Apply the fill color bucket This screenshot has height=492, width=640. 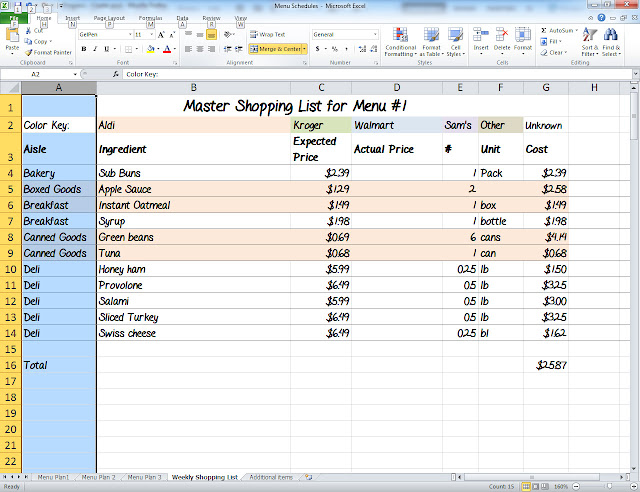pyautogui.click(x=151, y=49)
